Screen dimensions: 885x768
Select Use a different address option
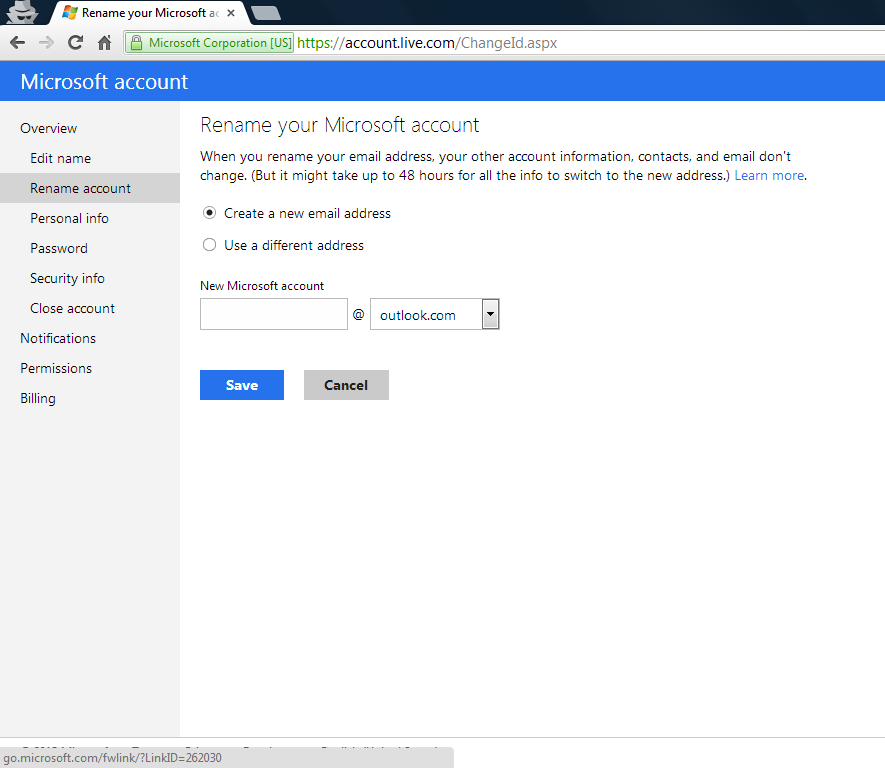click(x=209, y=245)
